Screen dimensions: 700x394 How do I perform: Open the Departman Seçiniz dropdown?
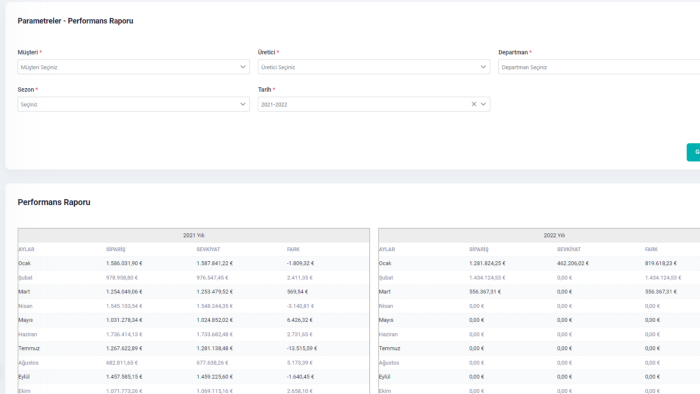(599, 67)
